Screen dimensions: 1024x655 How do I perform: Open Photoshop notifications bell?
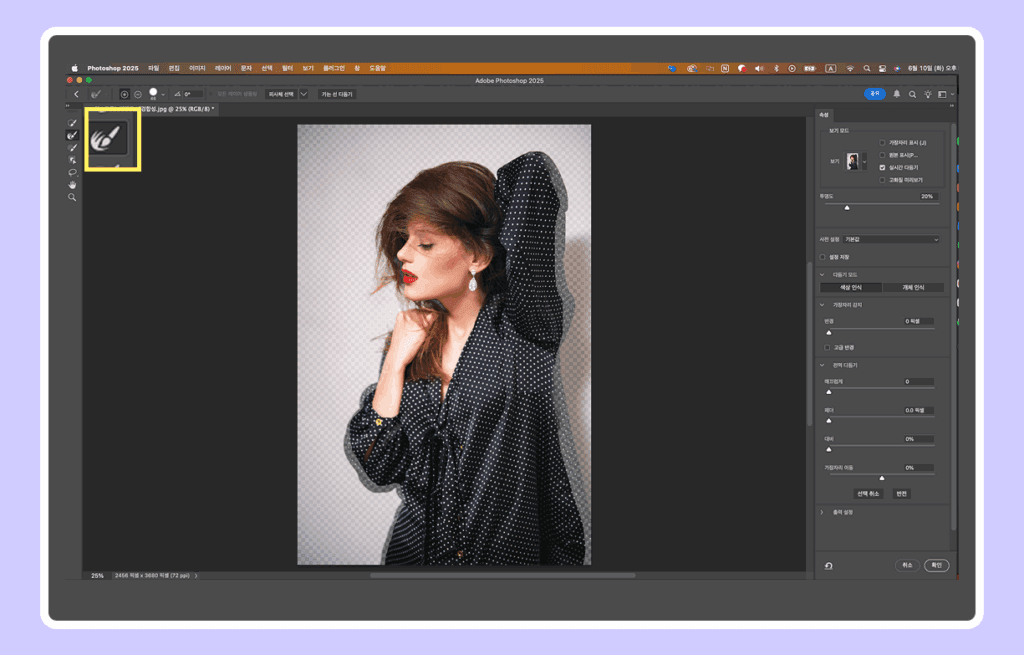click(x=897, y=94)
